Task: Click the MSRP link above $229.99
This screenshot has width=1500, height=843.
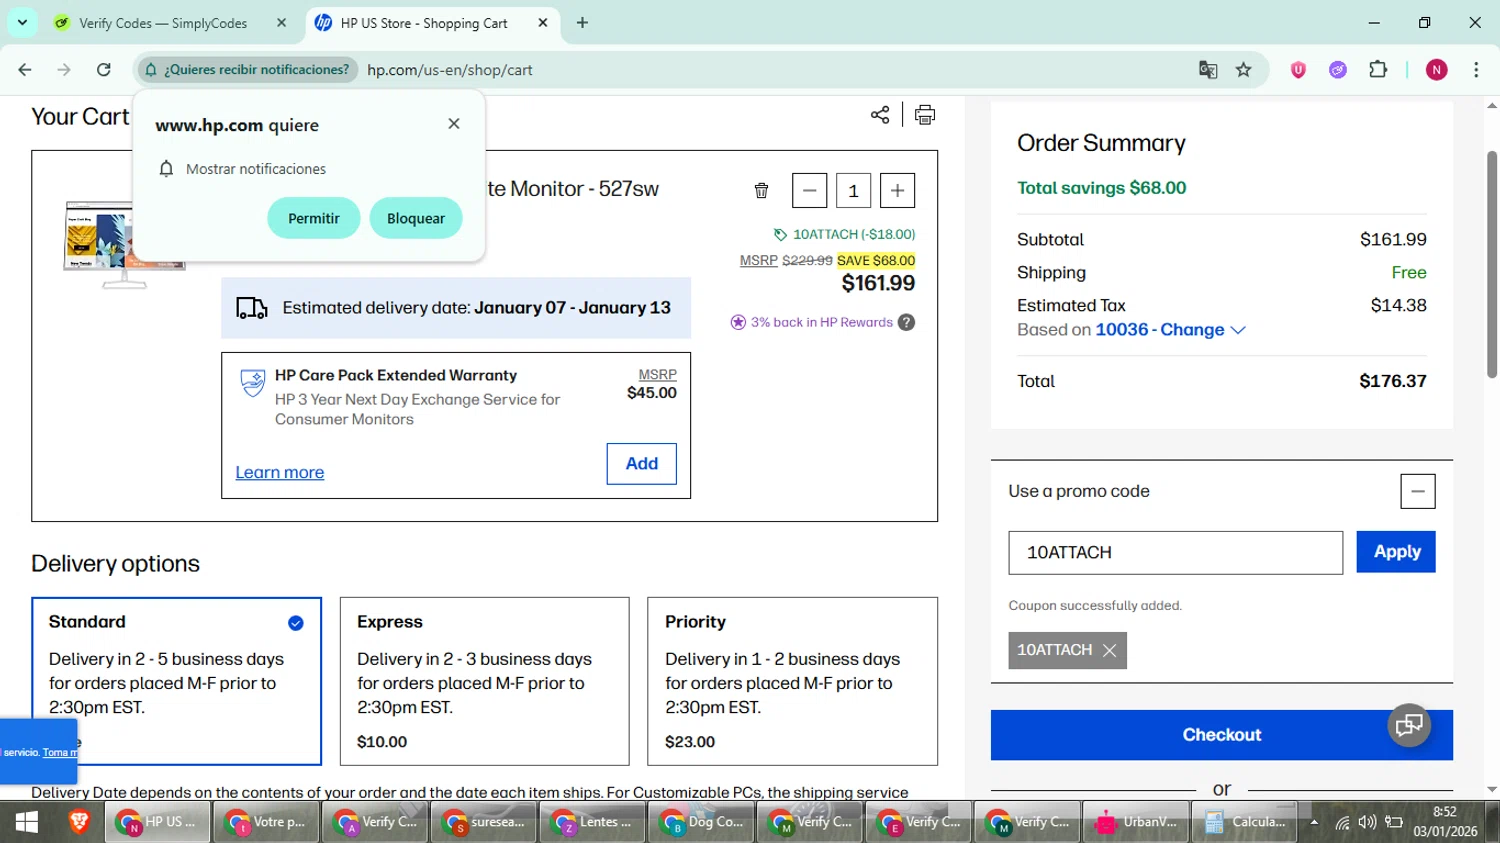Action: 758,260
